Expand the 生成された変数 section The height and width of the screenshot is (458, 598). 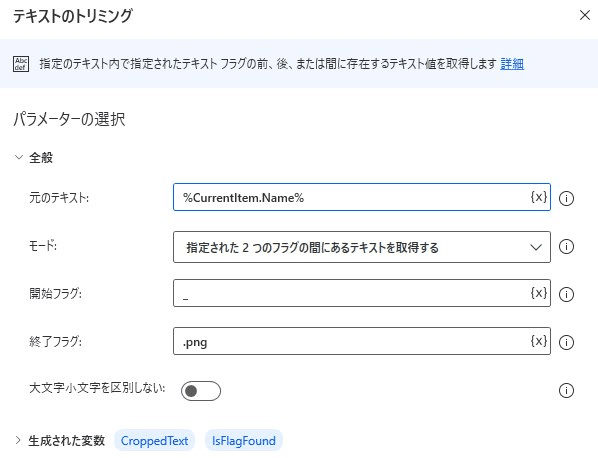[x=18, y=440]
